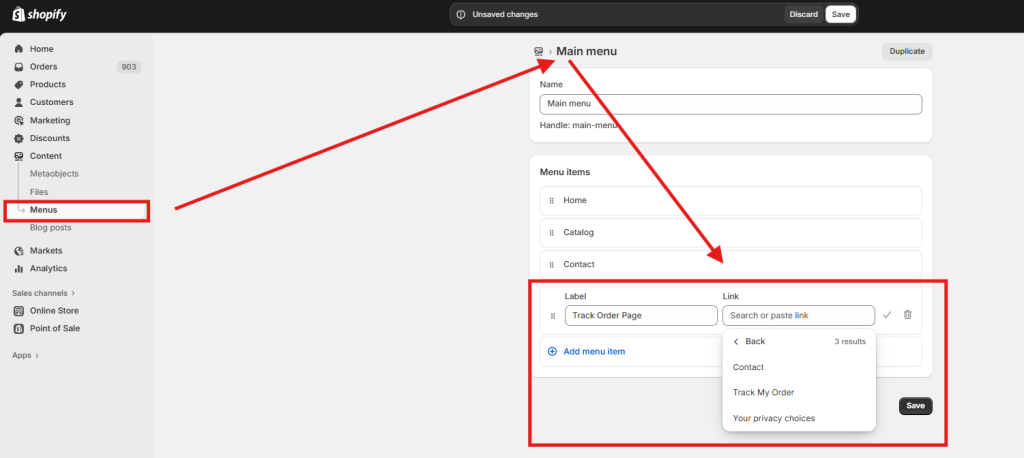Click the Search or paste link field
The height and width of the screenshot is (458, 1024).
pyautogui.click(x=799, y=316)
